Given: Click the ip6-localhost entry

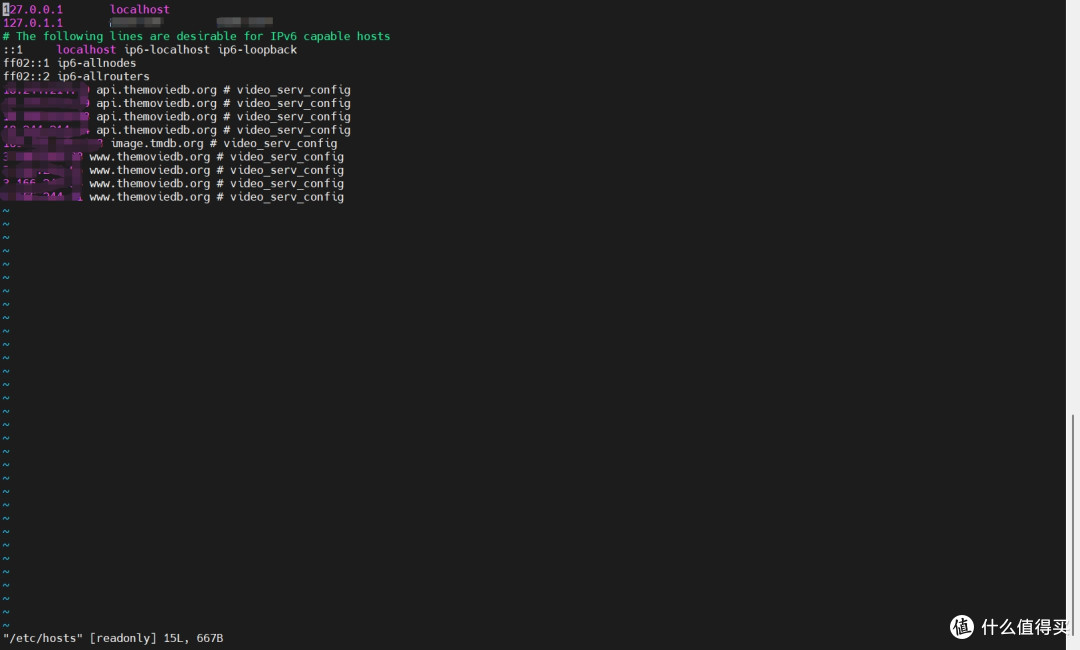Looking at the screenshot, I should pos(167,50).
